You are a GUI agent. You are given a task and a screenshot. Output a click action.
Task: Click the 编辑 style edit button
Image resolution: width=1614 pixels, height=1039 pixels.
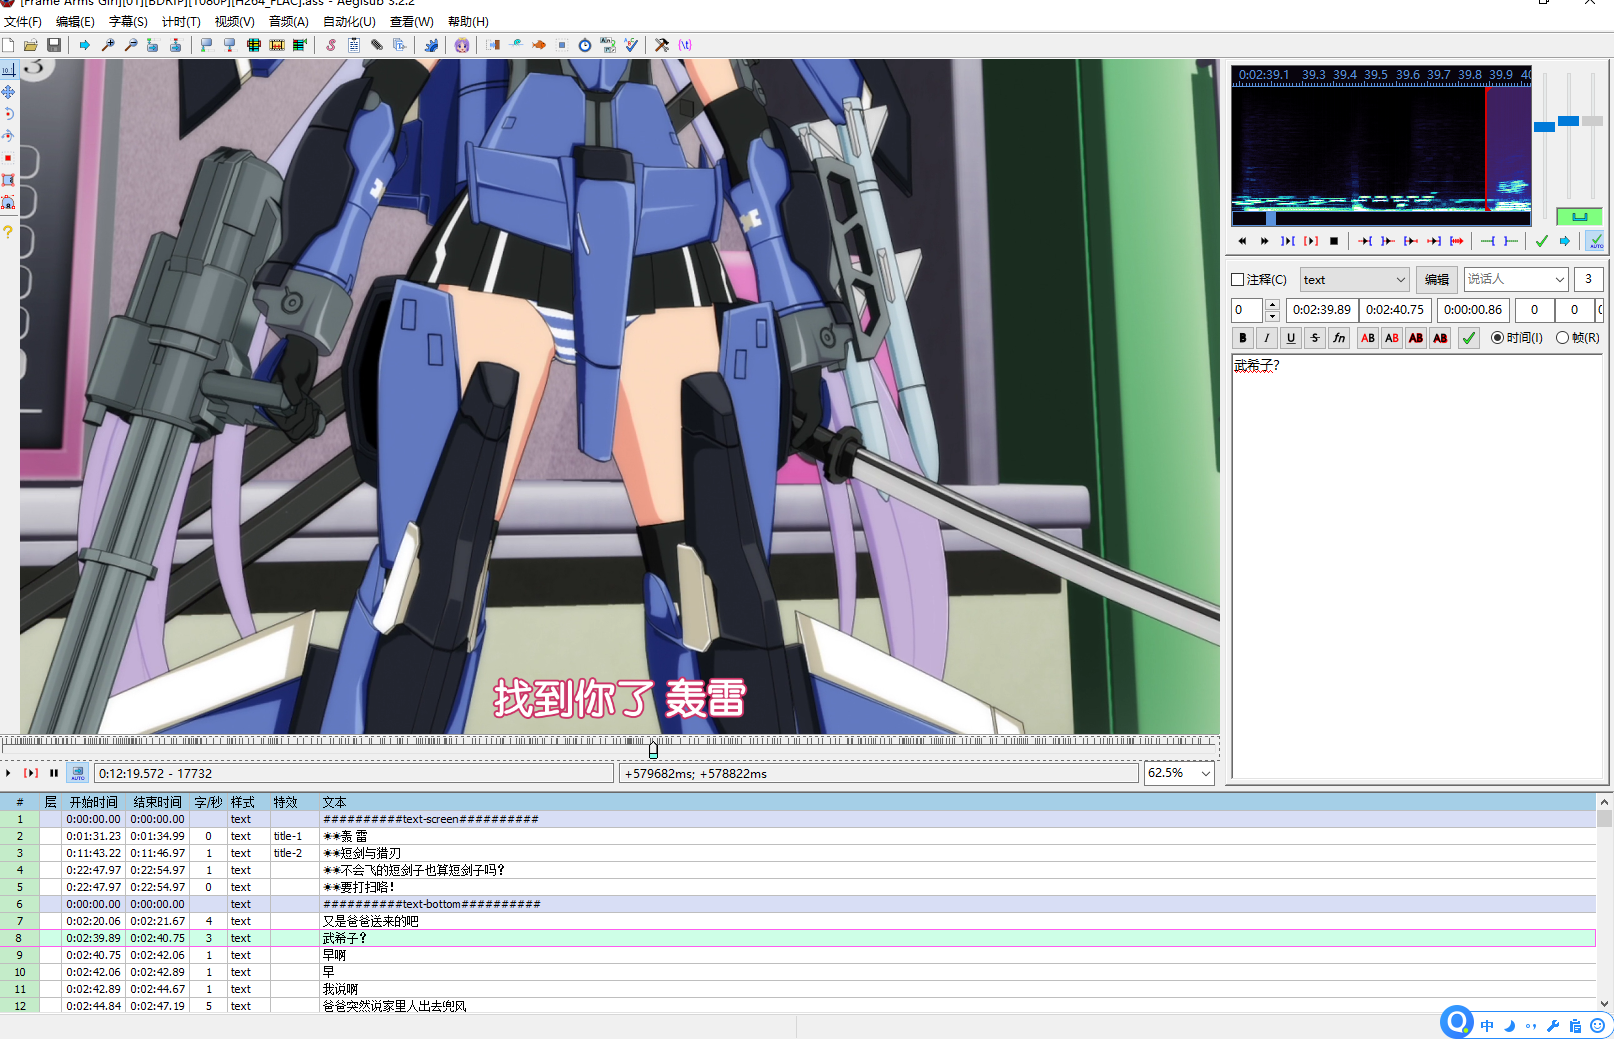(x=1437, y=280)
